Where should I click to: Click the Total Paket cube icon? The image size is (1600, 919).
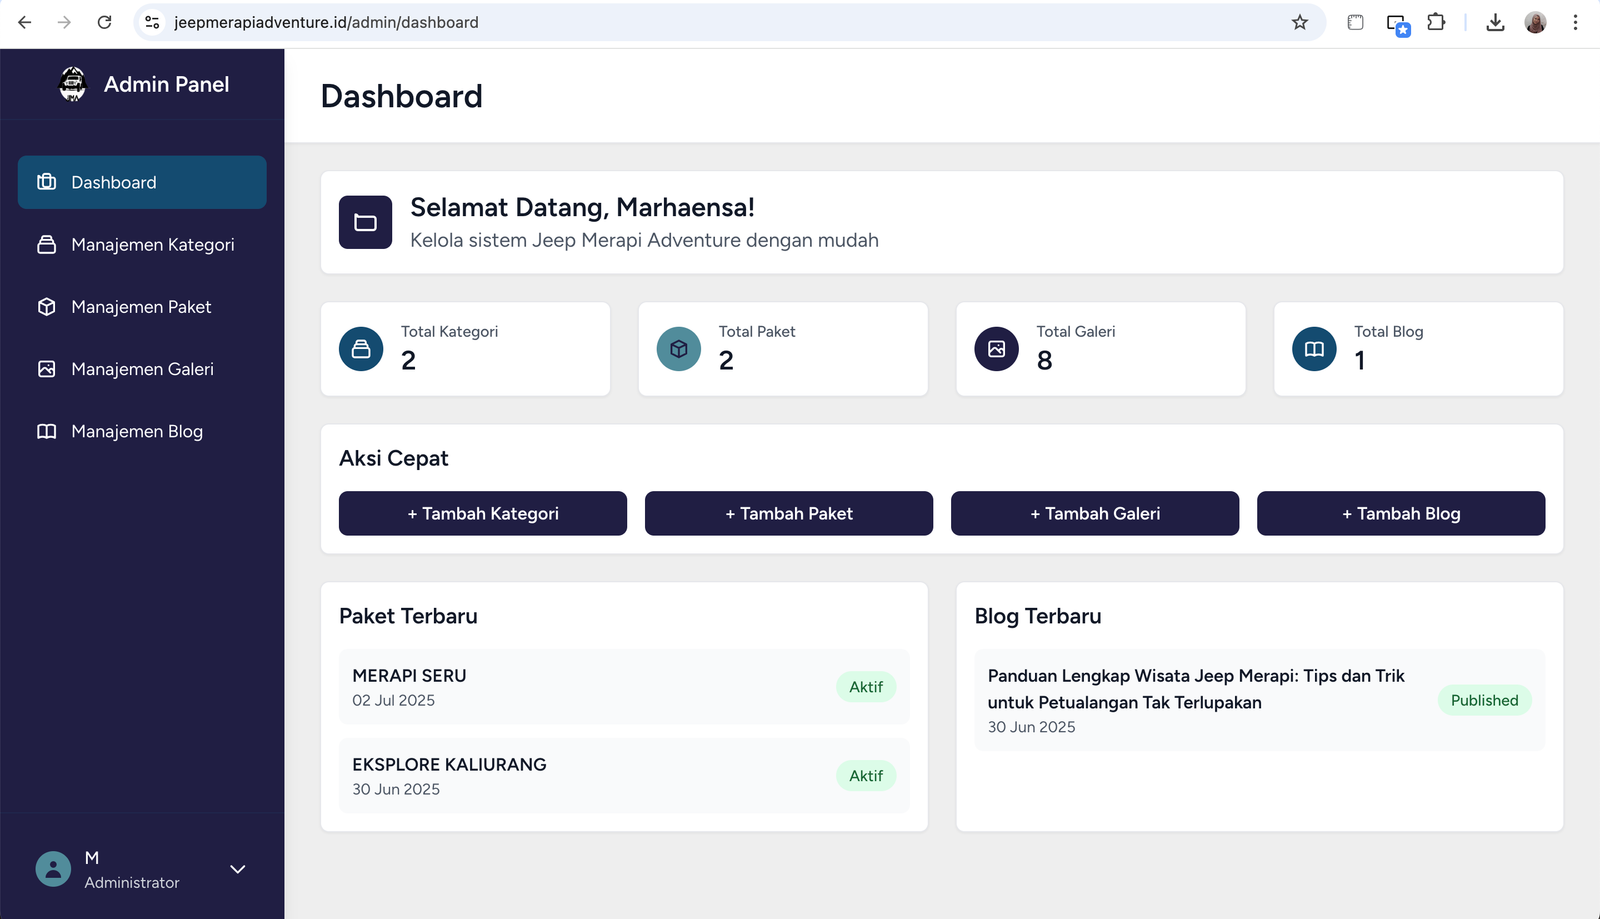(679, 349)
